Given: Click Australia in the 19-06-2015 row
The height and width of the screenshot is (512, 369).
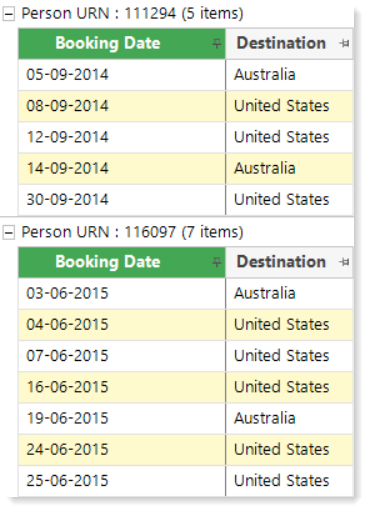Looking at the screenshot, I should (x=265, y=418).
